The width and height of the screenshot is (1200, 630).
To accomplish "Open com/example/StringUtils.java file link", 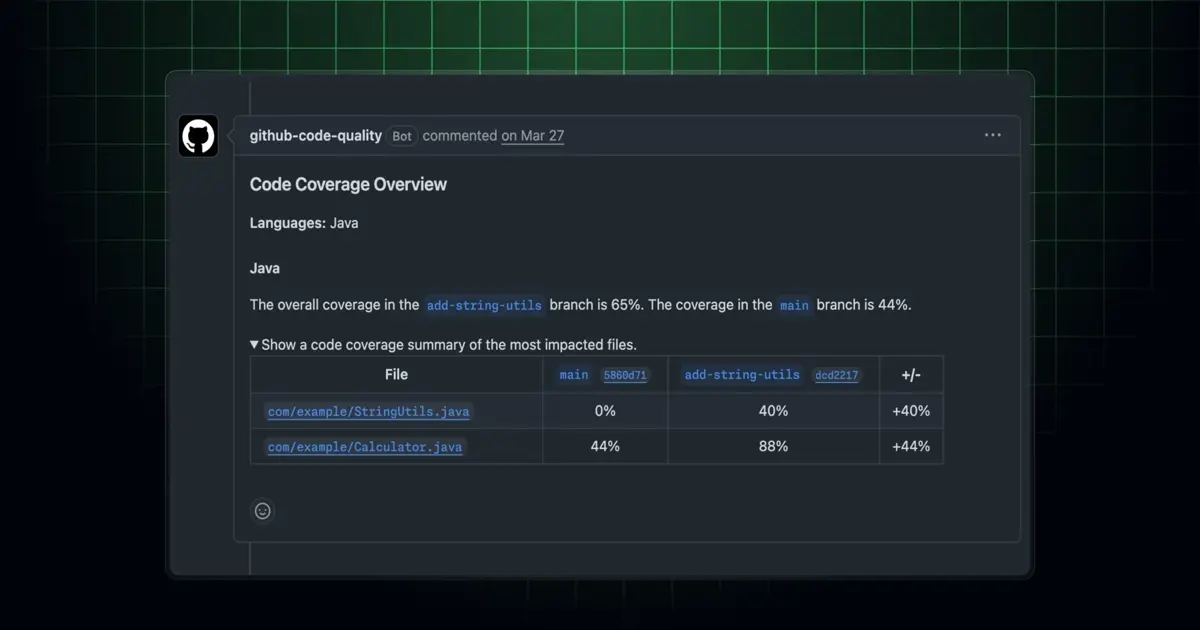I will [368, 411].
